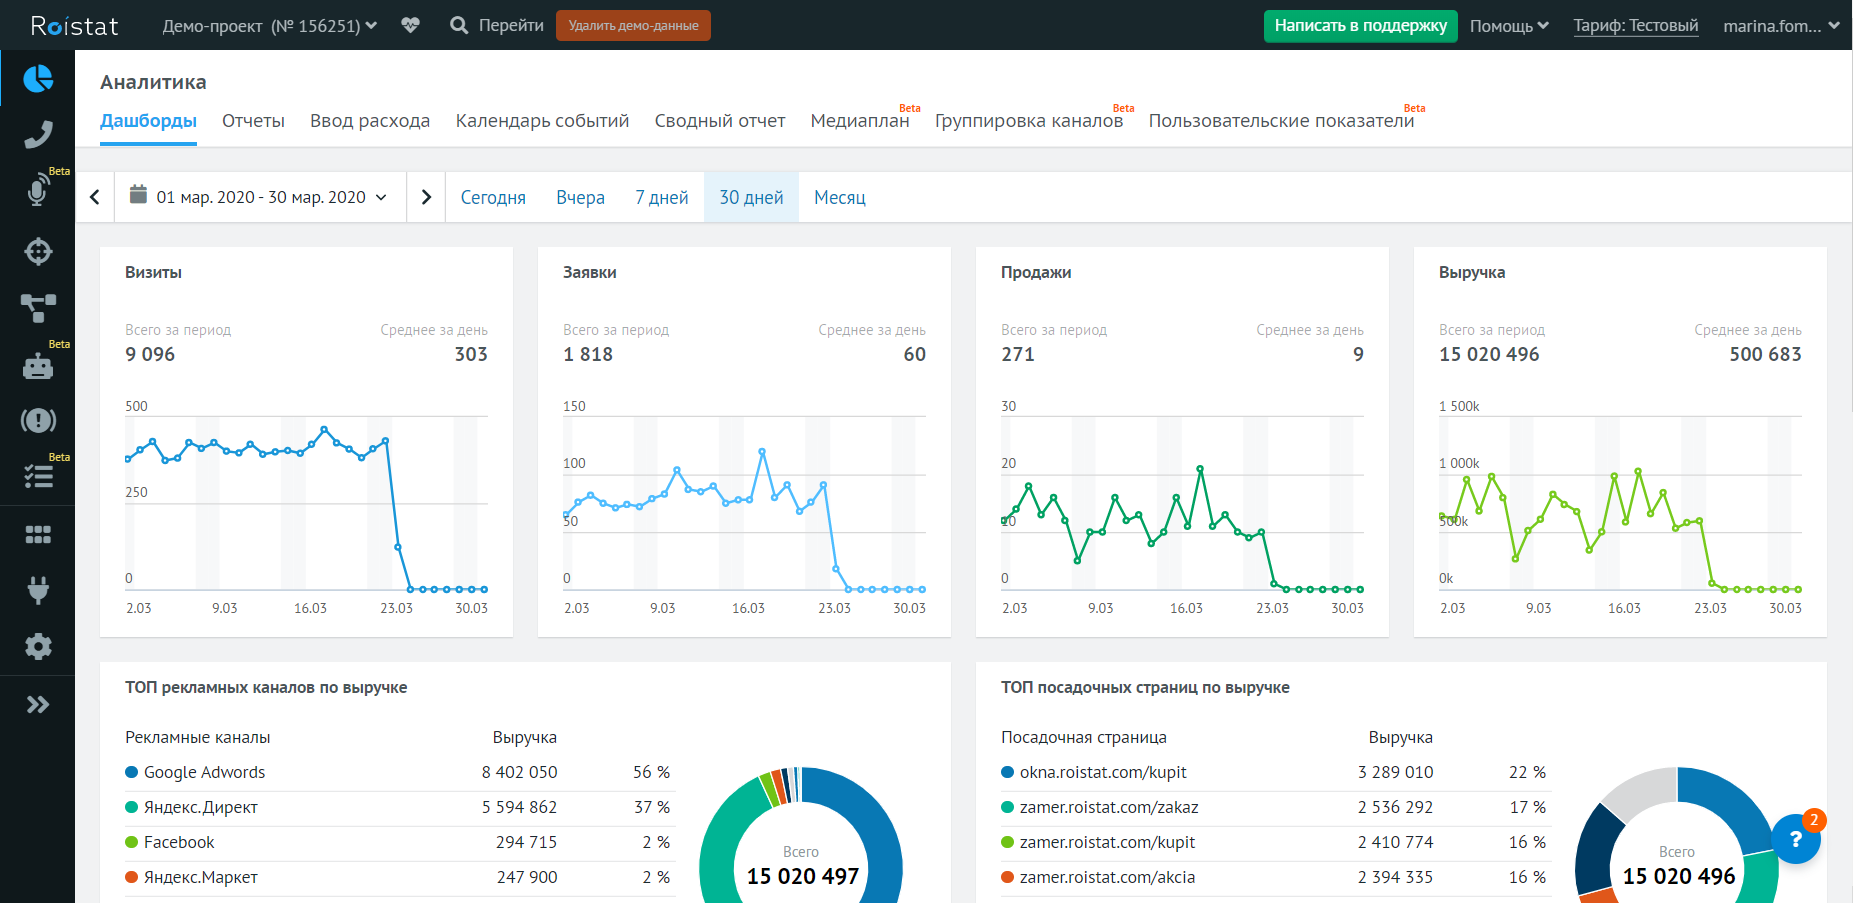Go to previous date period arrow

coord(95,197)
